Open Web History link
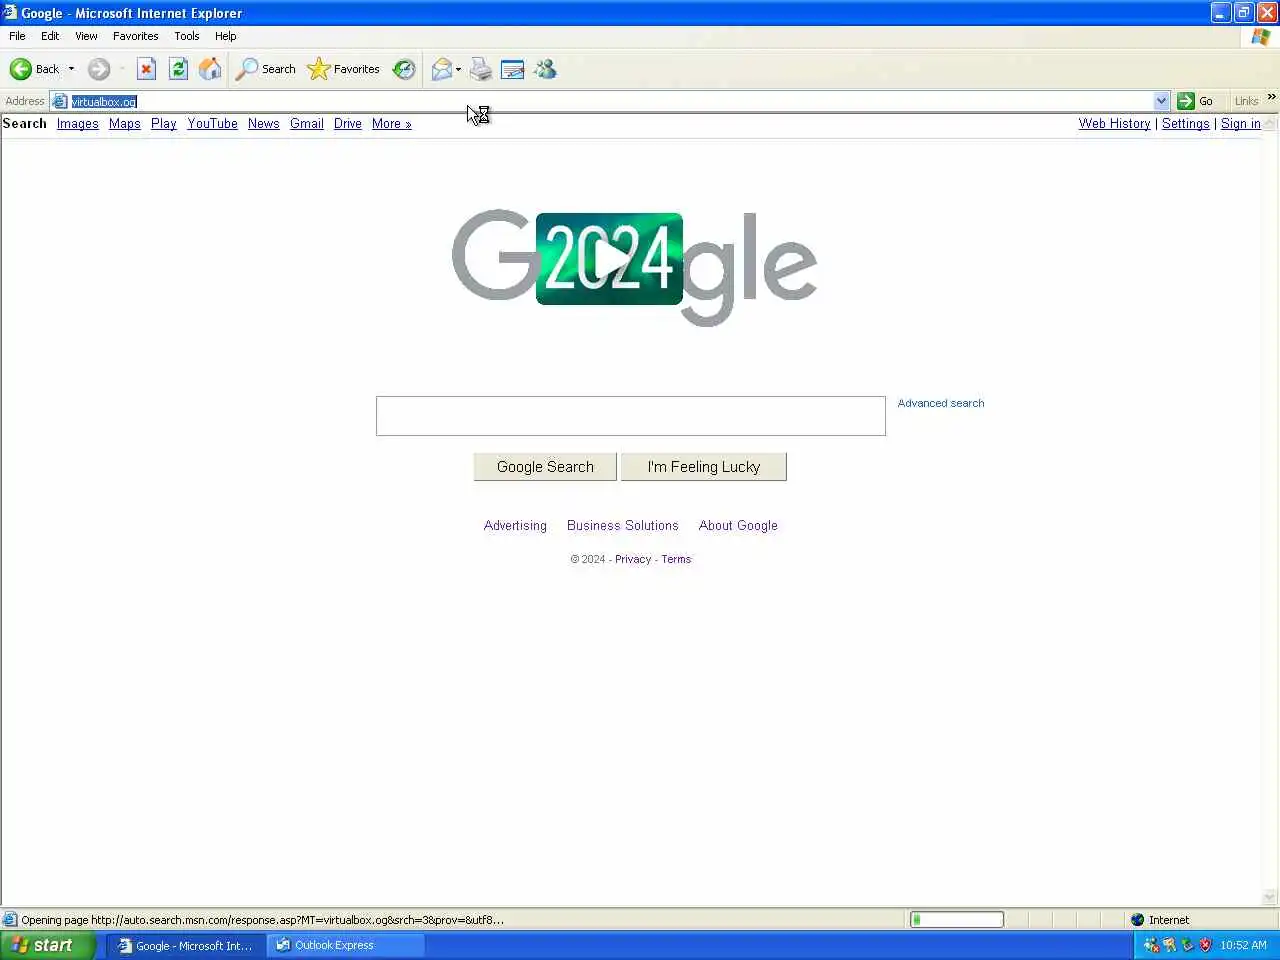 pyautogui.click(x=1115, y=124)
